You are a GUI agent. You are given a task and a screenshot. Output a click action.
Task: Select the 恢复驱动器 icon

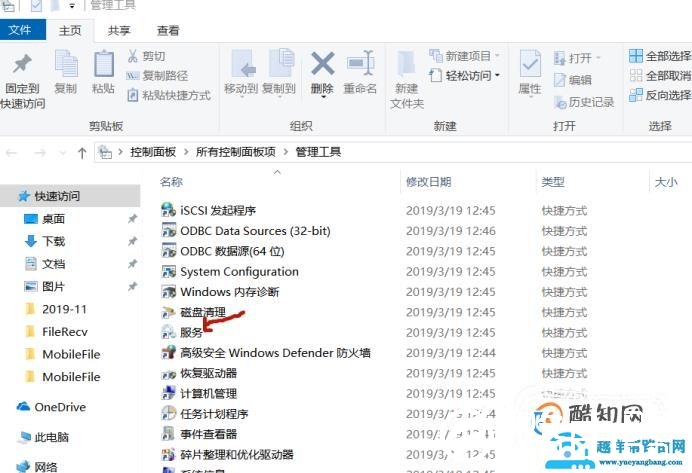click(169, 373)
